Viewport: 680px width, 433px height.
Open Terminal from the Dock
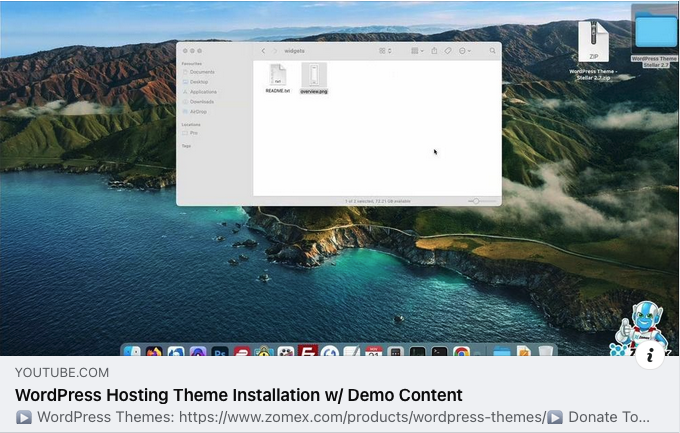[439, 351]
